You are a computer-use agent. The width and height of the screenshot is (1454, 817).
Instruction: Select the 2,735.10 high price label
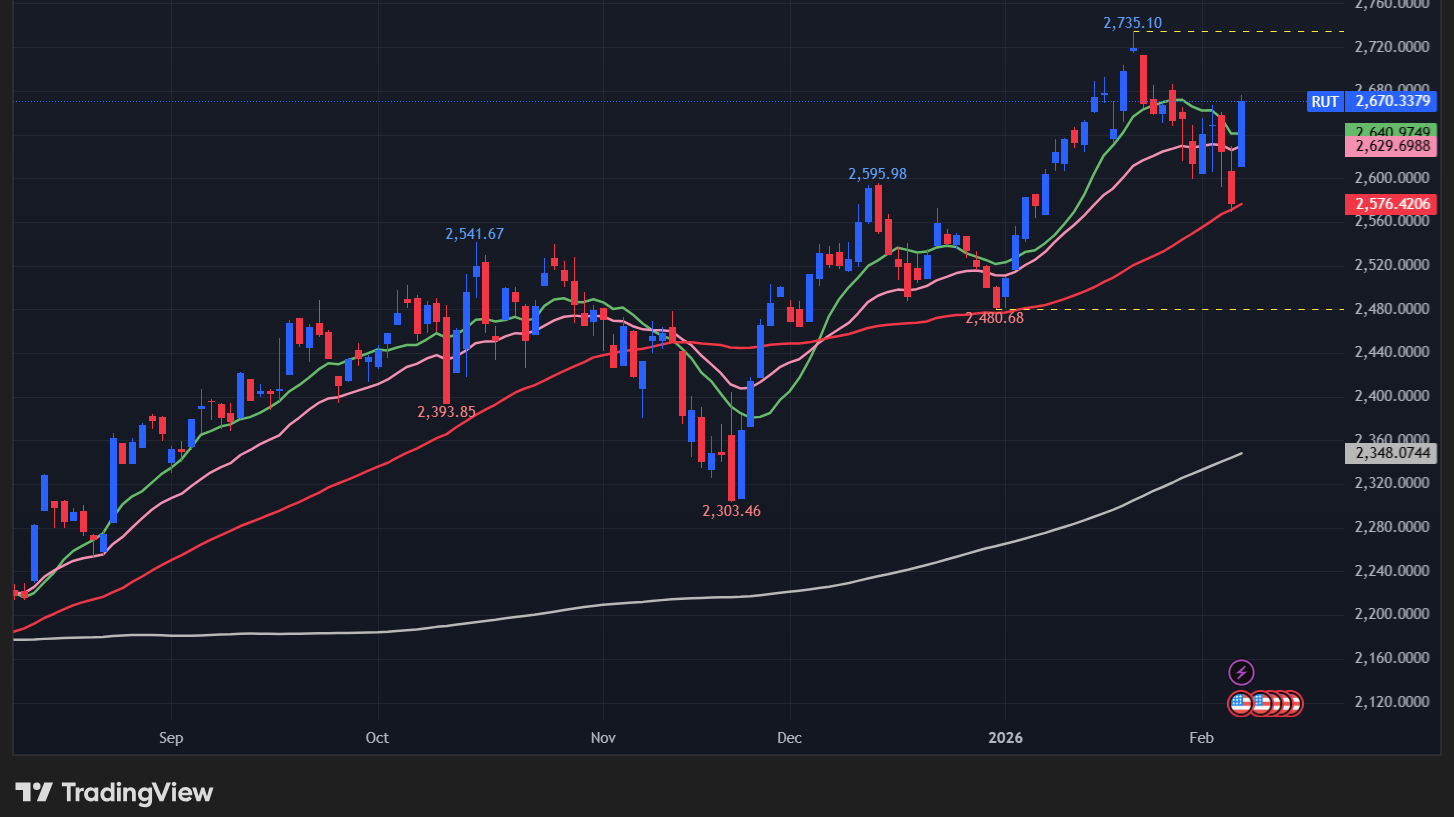point(1132,23)
